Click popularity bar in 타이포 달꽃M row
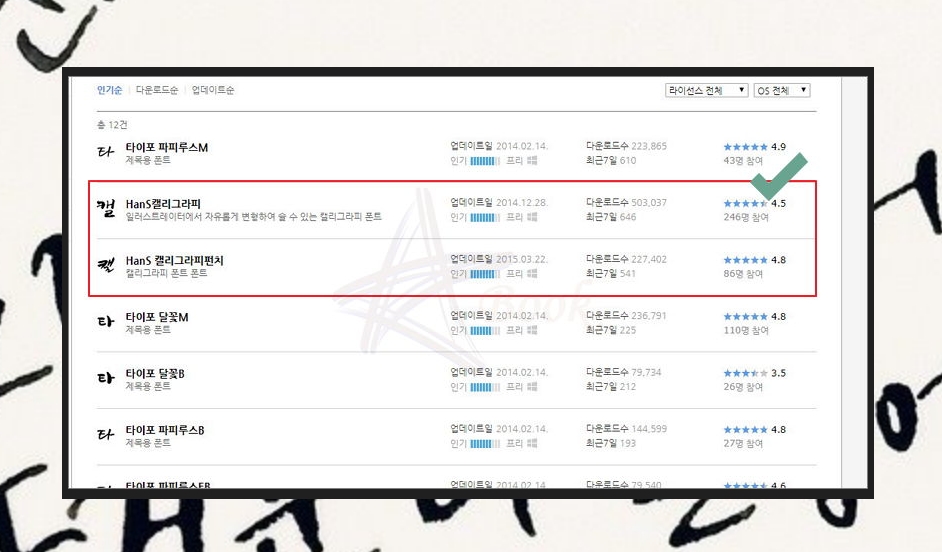This screenshot has width=942, height=552. 485,330
